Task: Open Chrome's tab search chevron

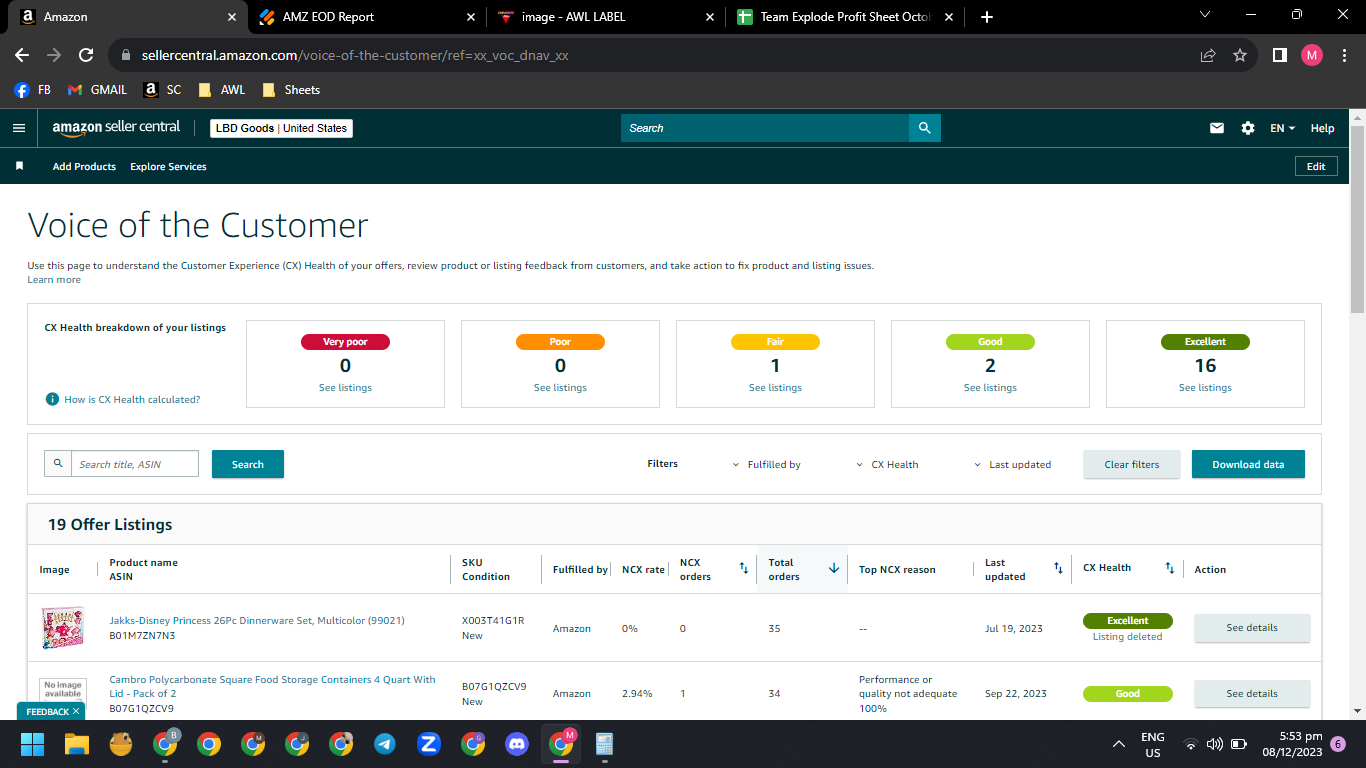Action: point(1204,15)
